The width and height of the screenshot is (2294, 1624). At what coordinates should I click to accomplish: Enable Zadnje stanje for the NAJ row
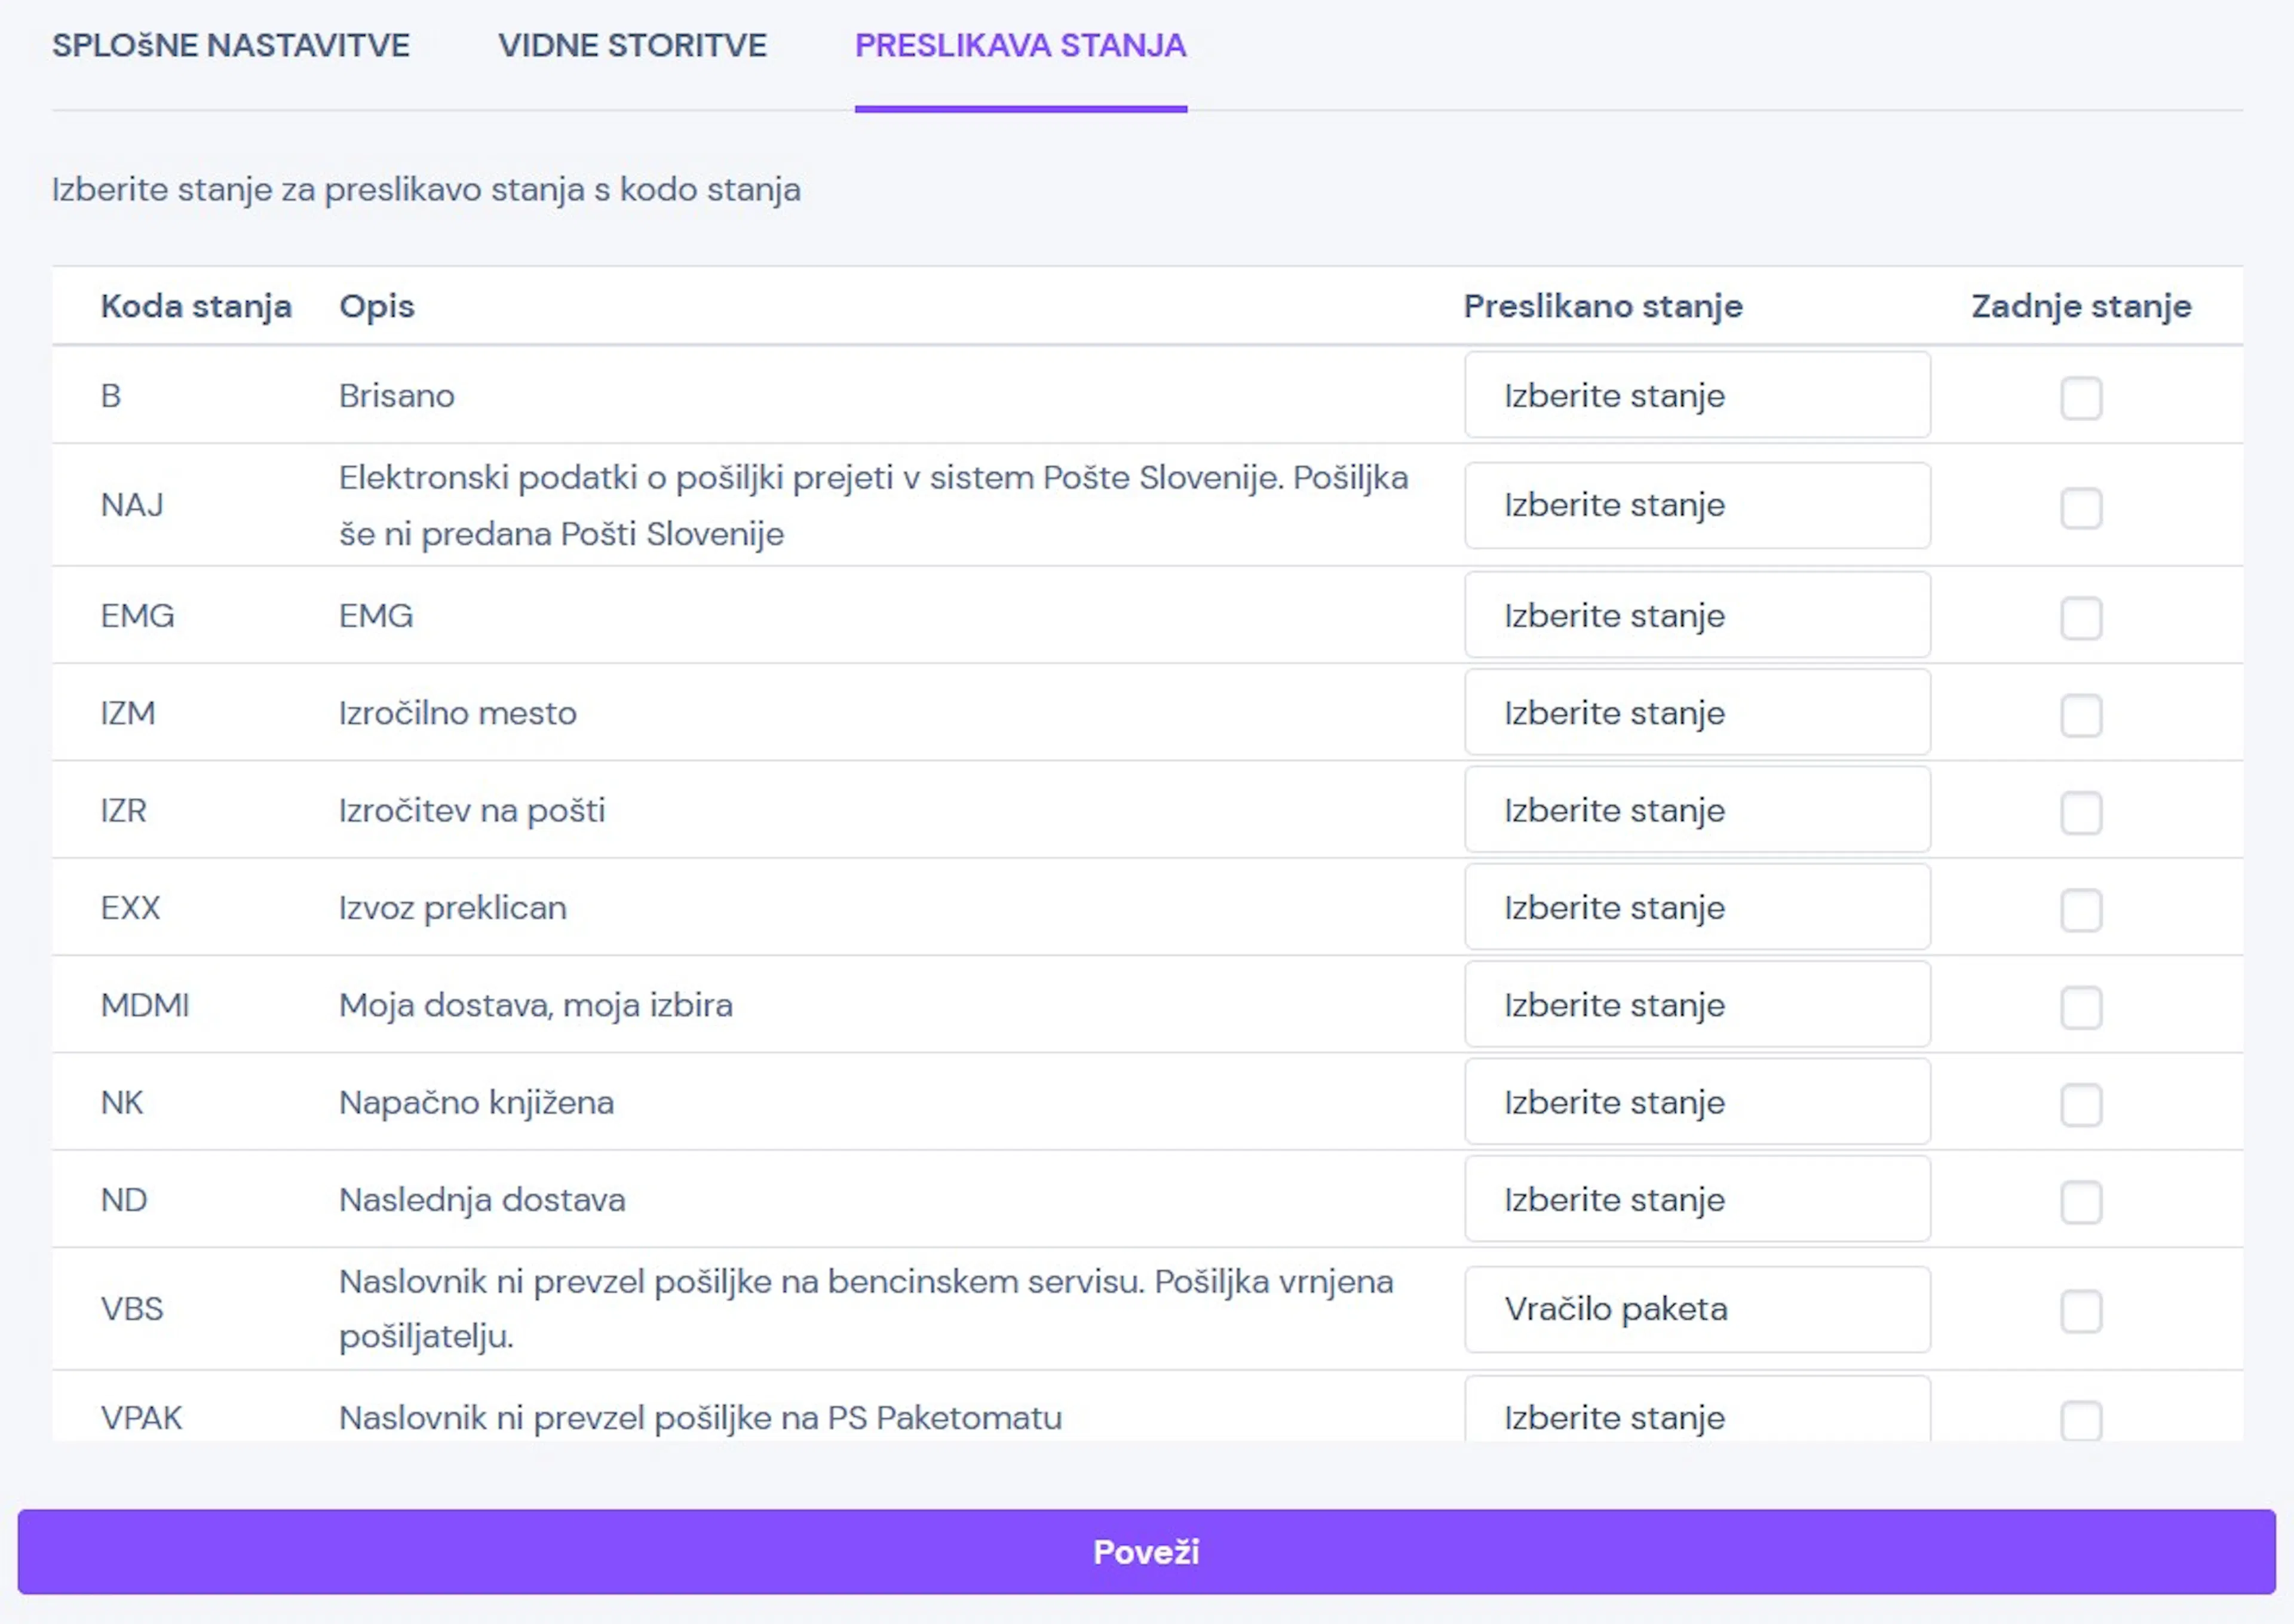coord(2080,508)
